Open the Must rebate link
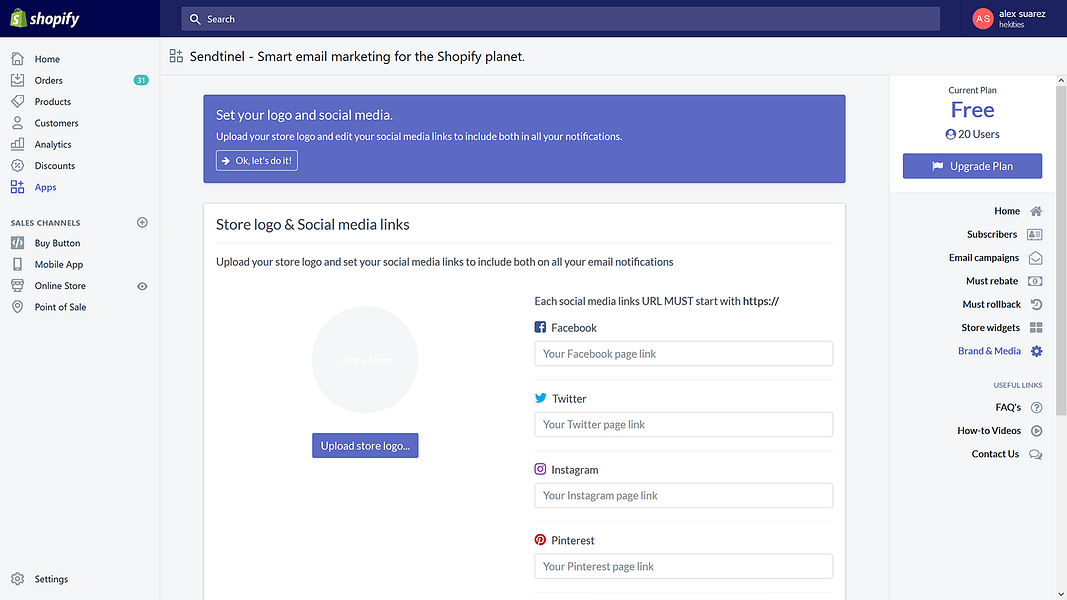 [991, 281]
